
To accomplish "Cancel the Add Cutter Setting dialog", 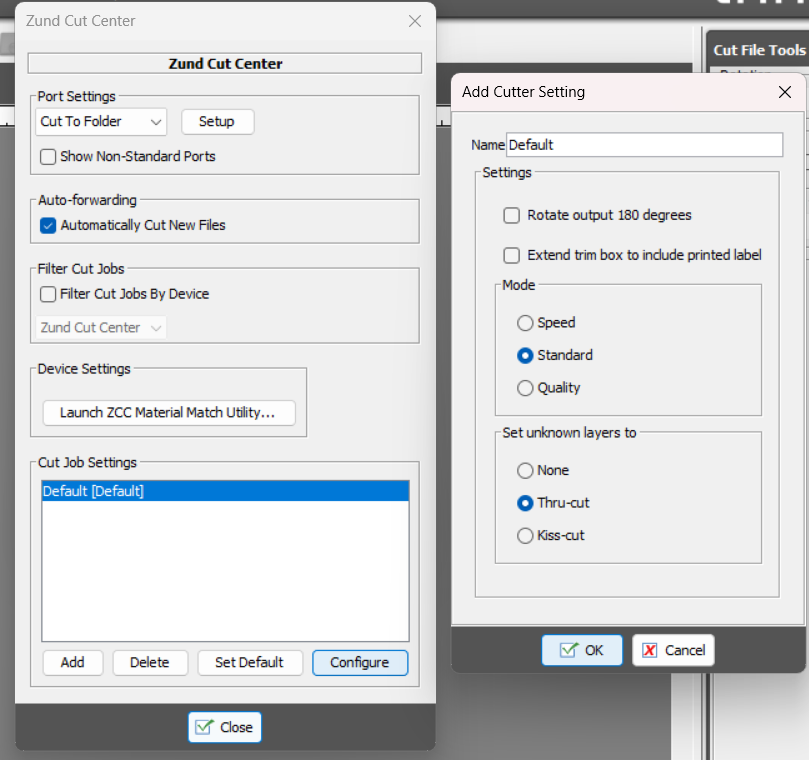I will tap(673, 650).
